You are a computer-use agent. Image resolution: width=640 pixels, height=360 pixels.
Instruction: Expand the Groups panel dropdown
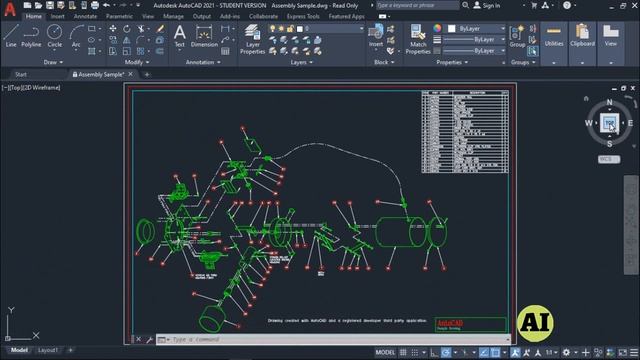[523, 62]
